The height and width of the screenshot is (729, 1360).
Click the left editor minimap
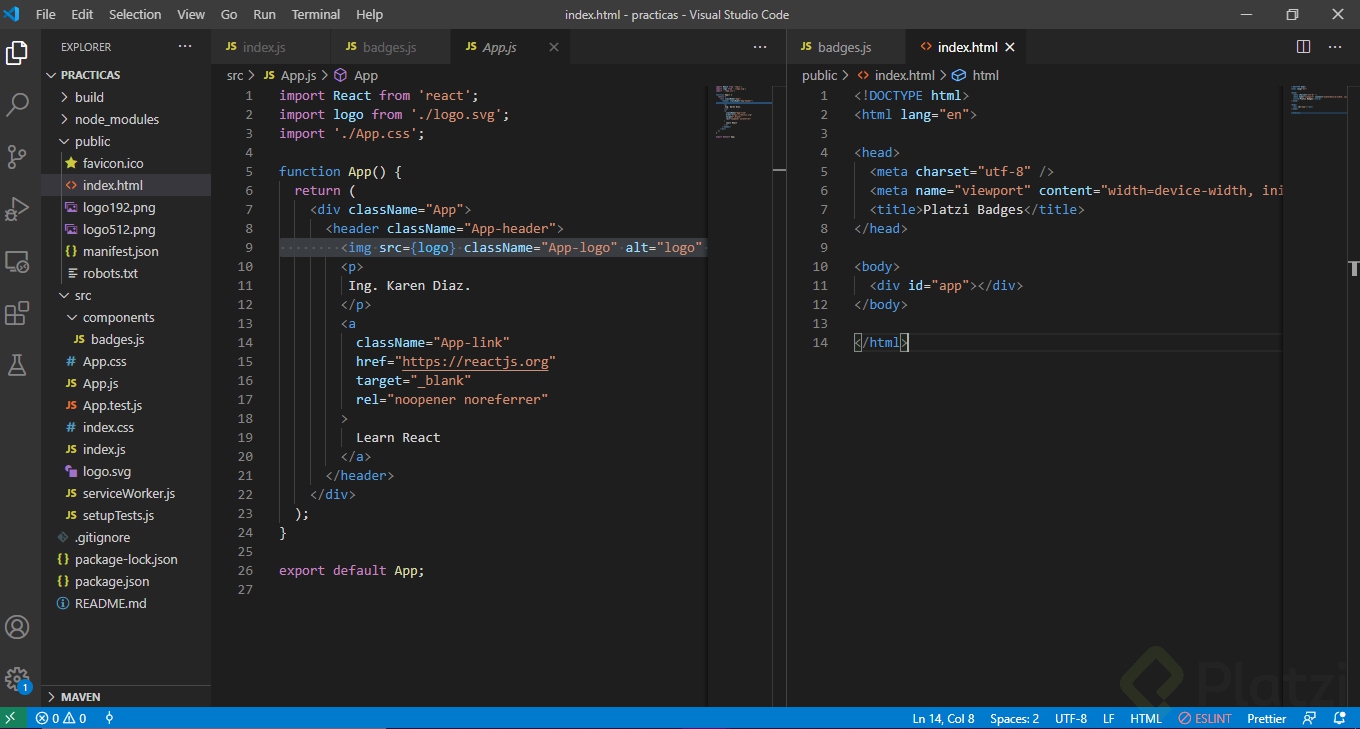coord(739,110)
